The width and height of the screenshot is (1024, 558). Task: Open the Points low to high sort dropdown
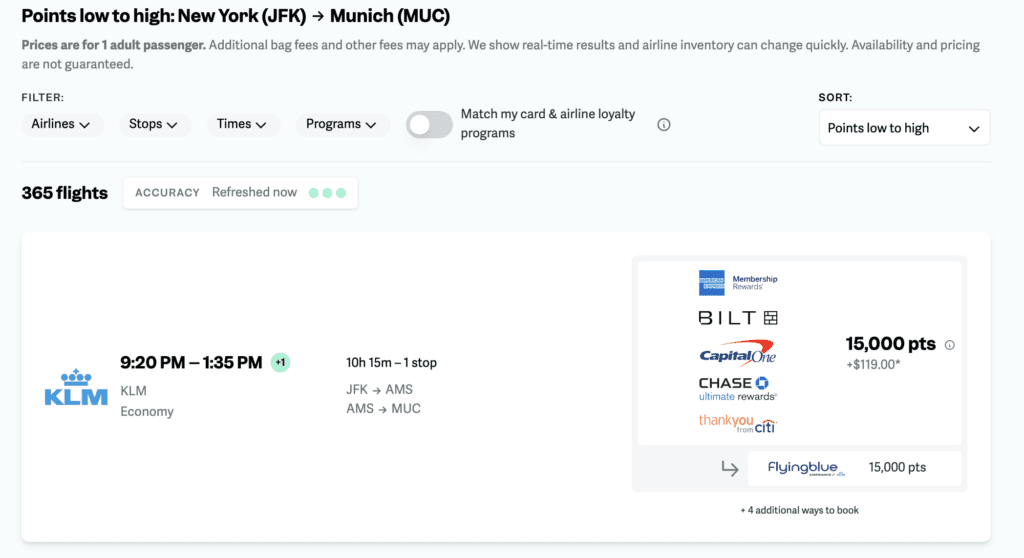pyautogui.click(x=903, y=128)
